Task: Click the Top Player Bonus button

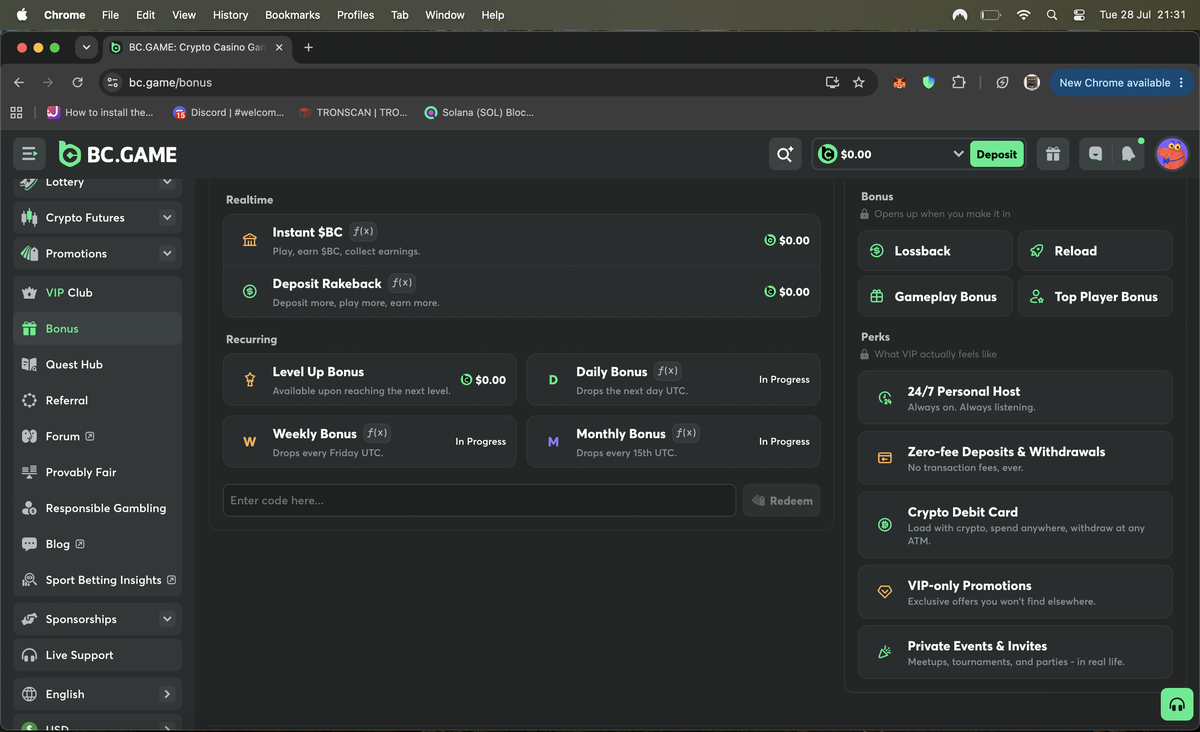Action: click(1095, 297)
